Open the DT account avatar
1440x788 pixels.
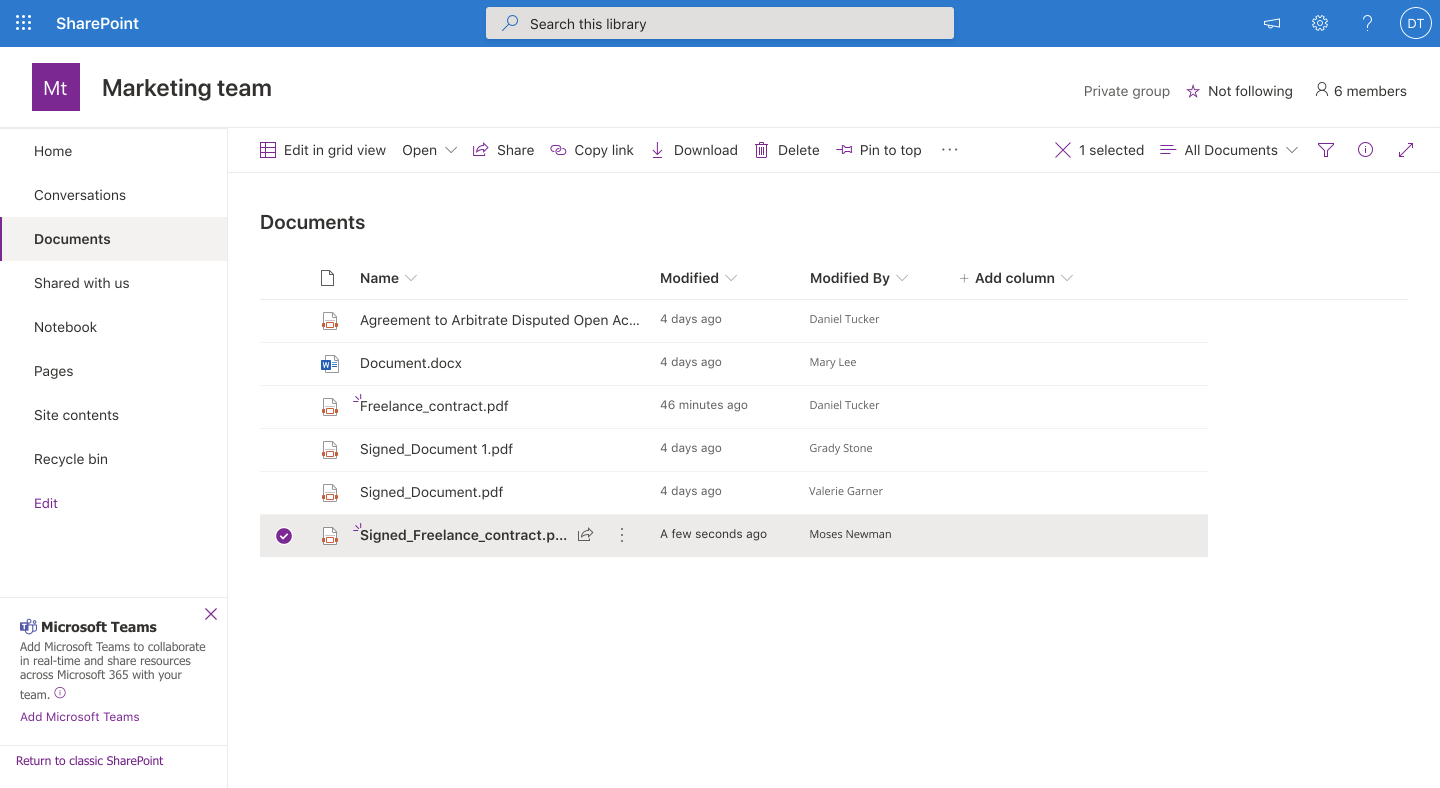[x=1416, y=23]
